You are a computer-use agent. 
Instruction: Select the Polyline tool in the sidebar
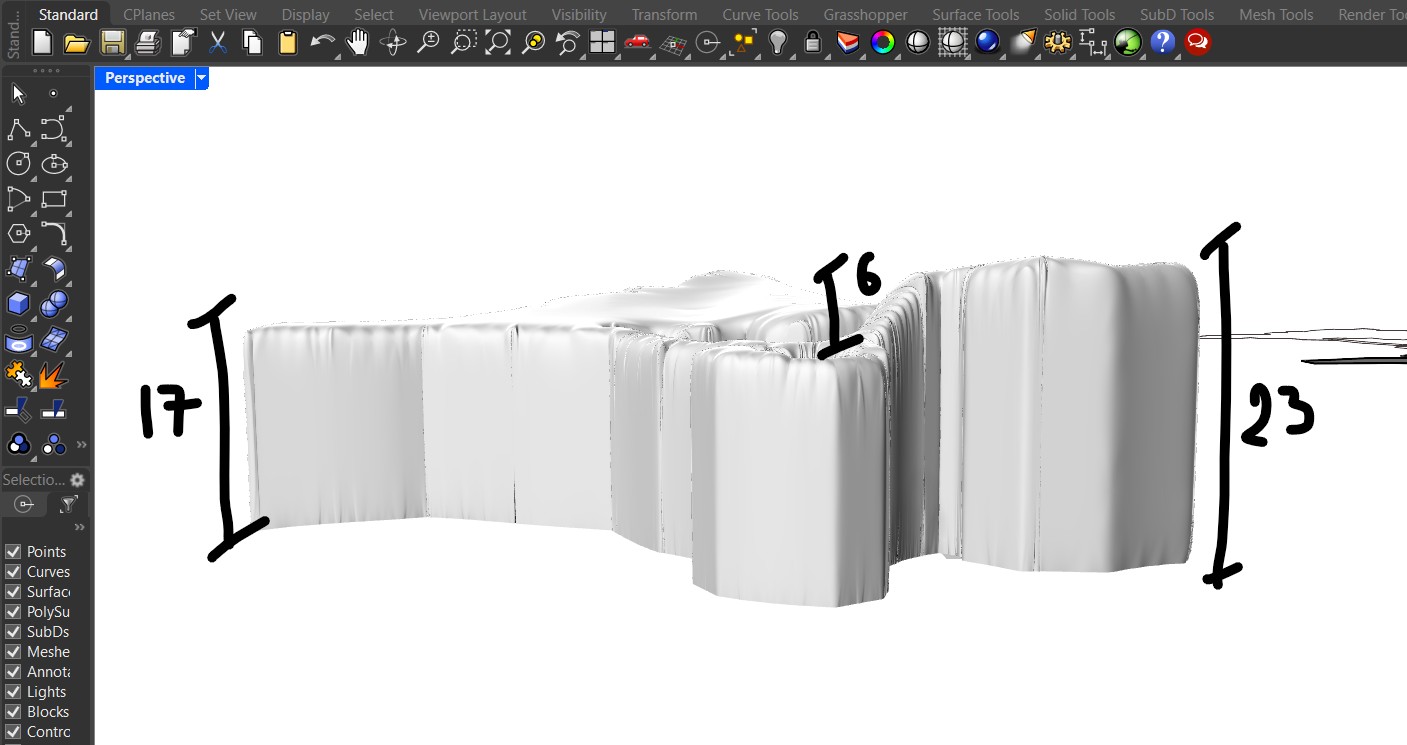(18, 129)
